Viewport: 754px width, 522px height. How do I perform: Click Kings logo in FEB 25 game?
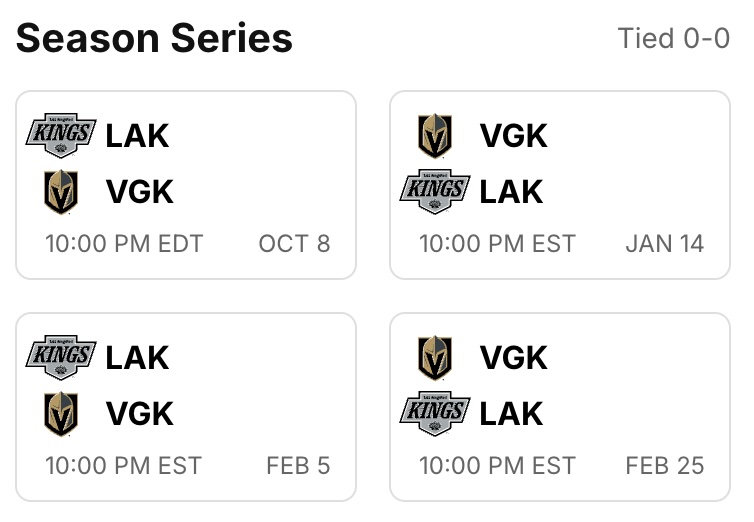[435, 414]
